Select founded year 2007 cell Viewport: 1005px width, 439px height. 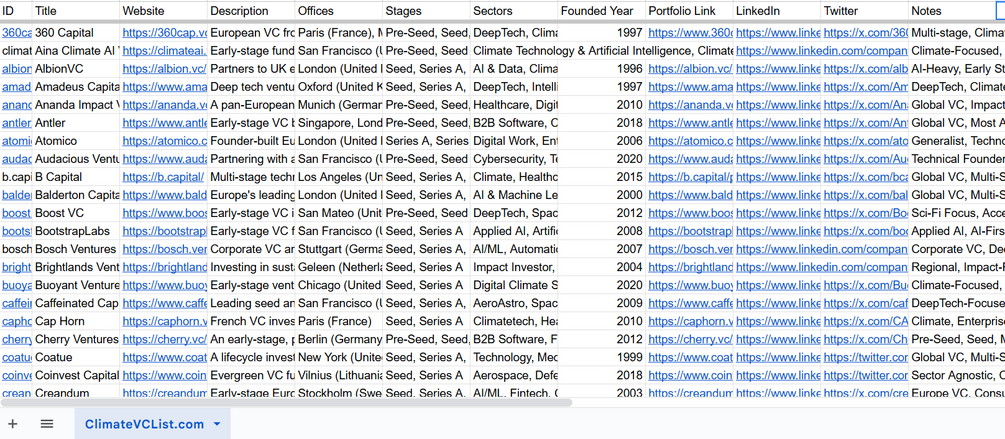(601, 249)
